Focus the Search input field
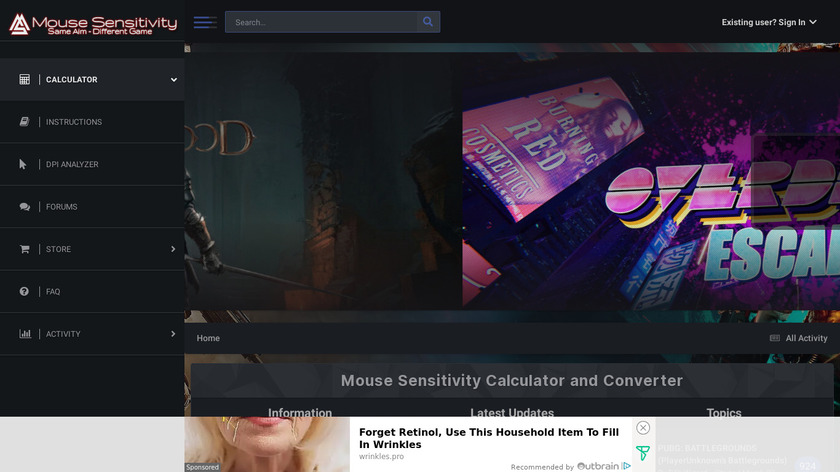Image resolution: width=840 pixels, height=472 pixels. pyautogui.click(x=321, y=22)
